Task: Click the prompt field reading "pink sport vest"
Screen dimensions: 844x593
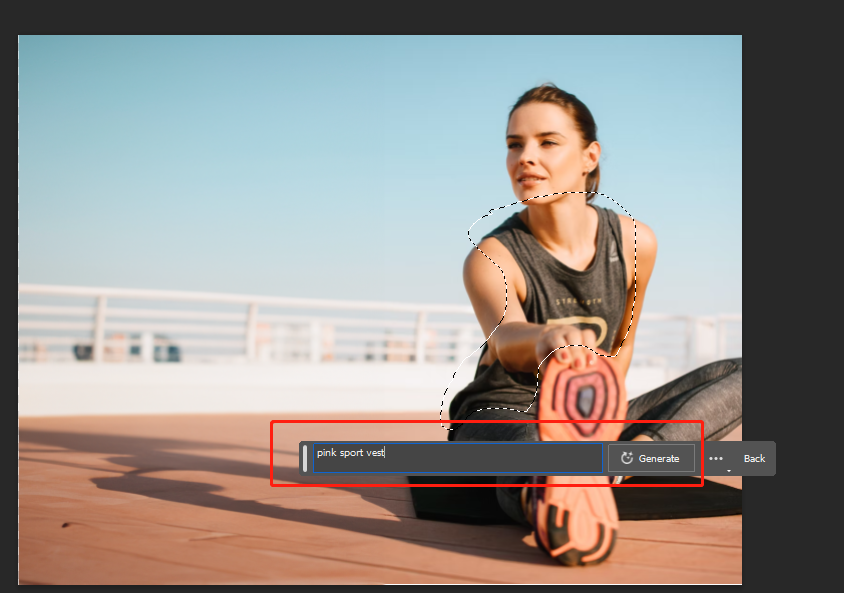Action: [458, 458]
